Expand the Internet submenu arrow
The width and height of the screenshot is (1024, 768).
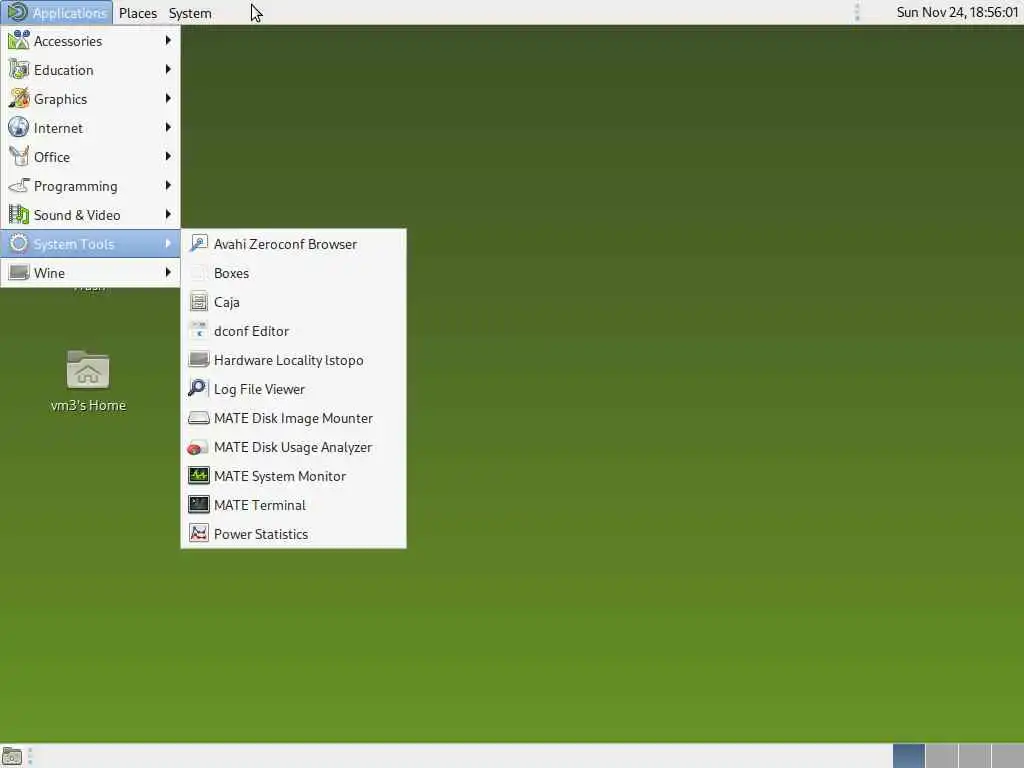coord(168,127)
